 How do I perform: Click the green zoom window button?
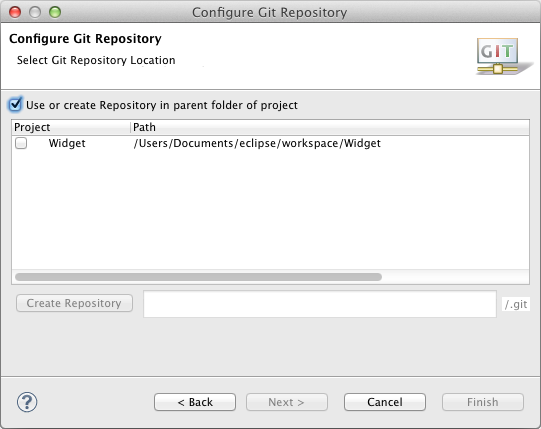click(55, 12)
